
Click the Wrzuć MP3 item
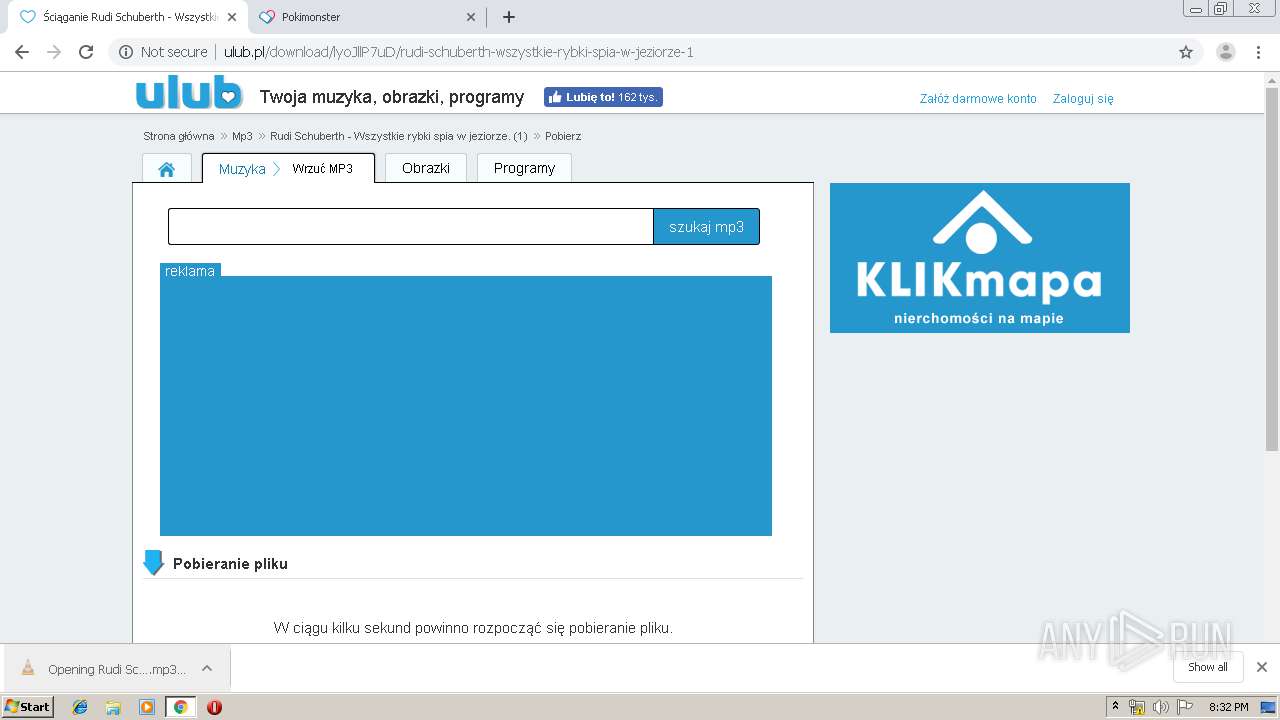323,169
